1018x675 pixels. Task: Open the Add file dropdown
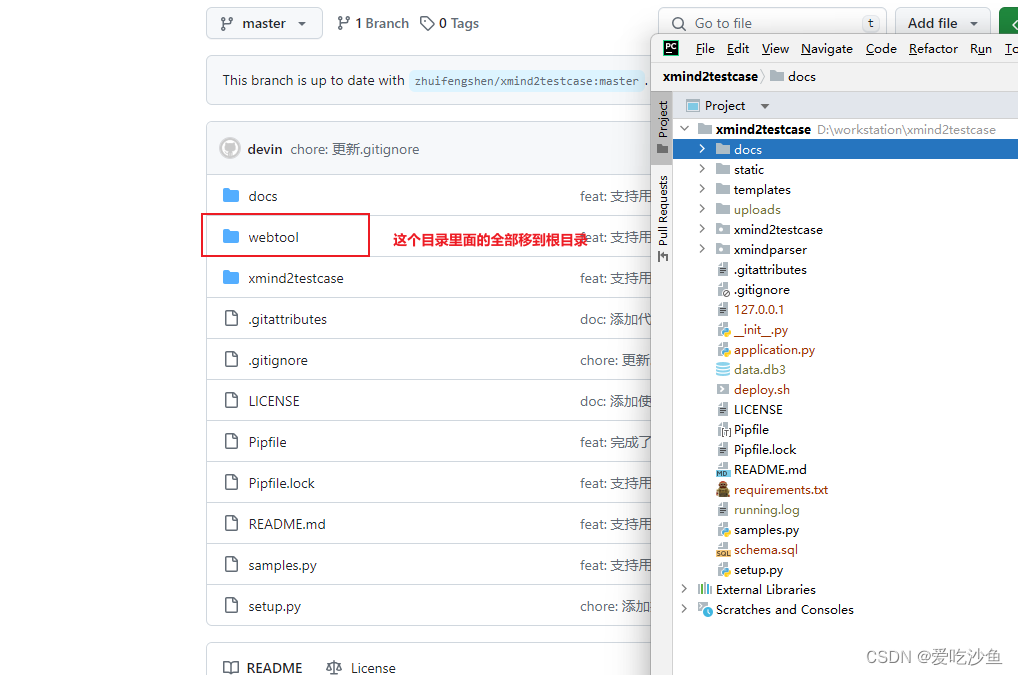tap(942, 23)
